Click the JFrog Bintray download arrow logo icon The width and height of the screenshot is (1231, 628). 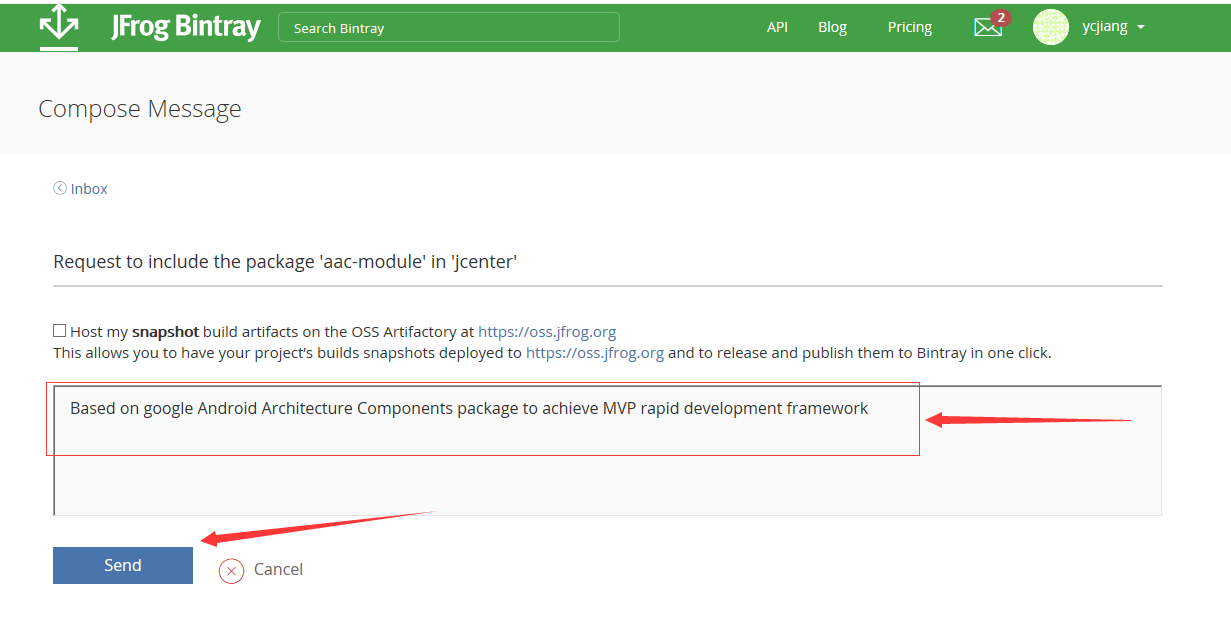pyautogui.click(x=59, y=27)
